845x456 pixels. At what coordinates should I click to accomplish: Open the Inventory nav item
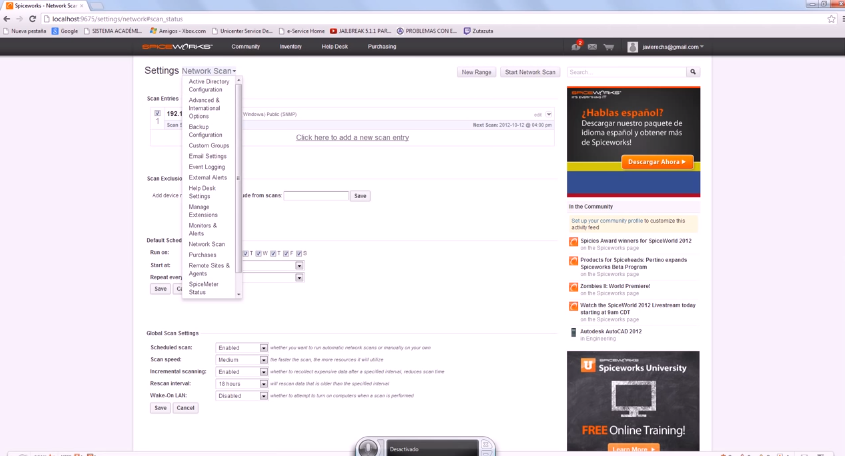290,47
